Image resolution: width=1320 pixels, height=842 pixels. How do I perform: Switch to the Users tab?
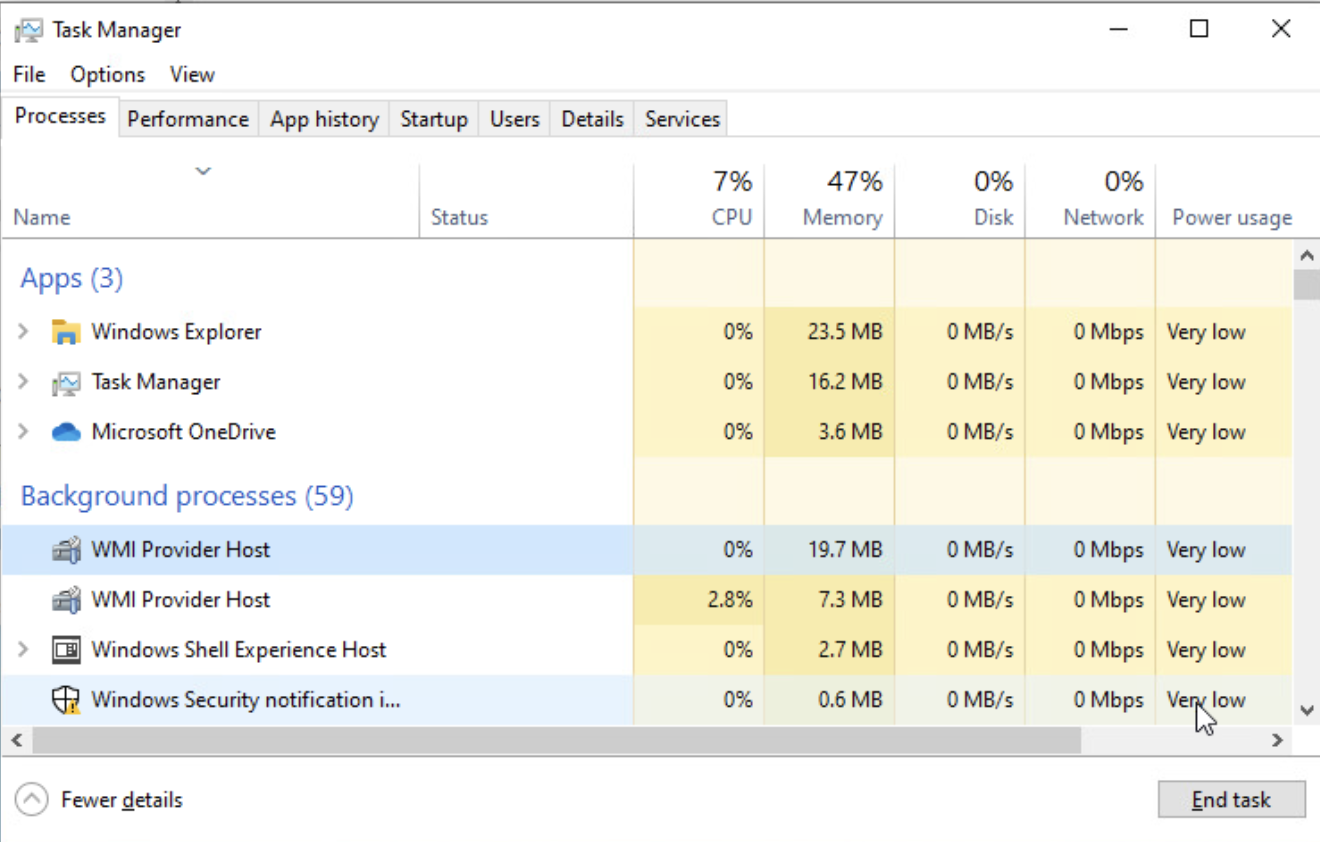(515, 119)
